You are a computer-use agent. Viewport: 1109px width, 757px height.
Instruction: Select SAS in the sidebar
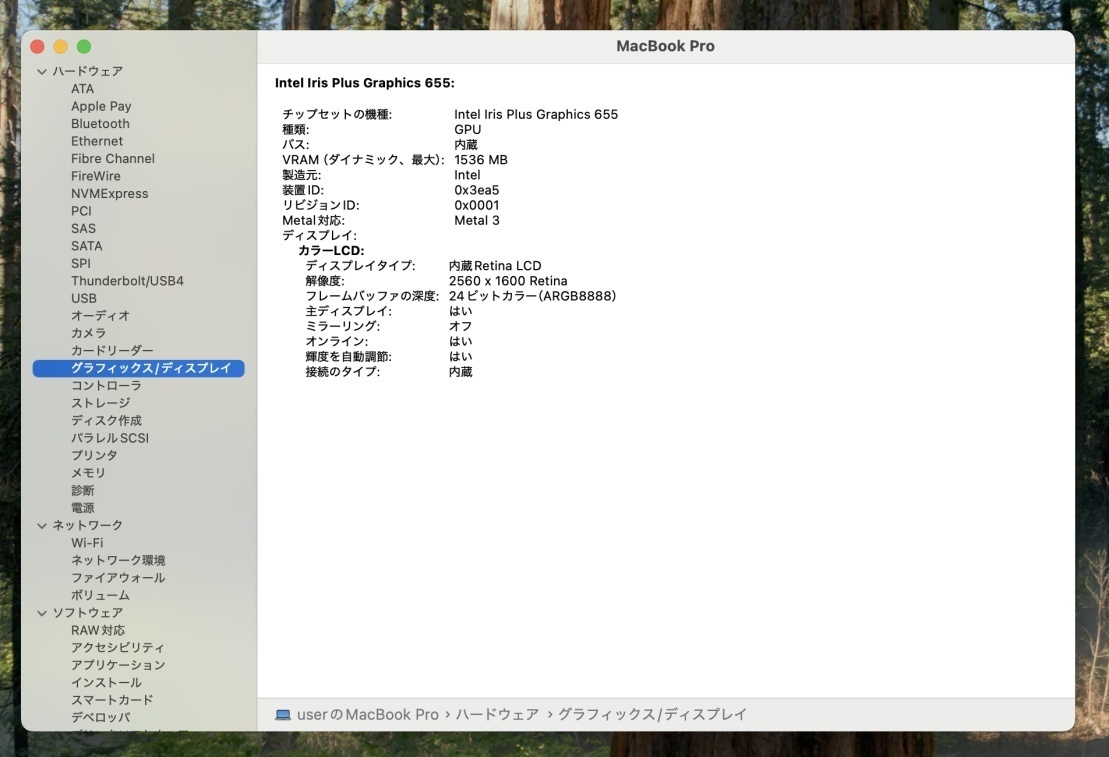tap(83, 229)
